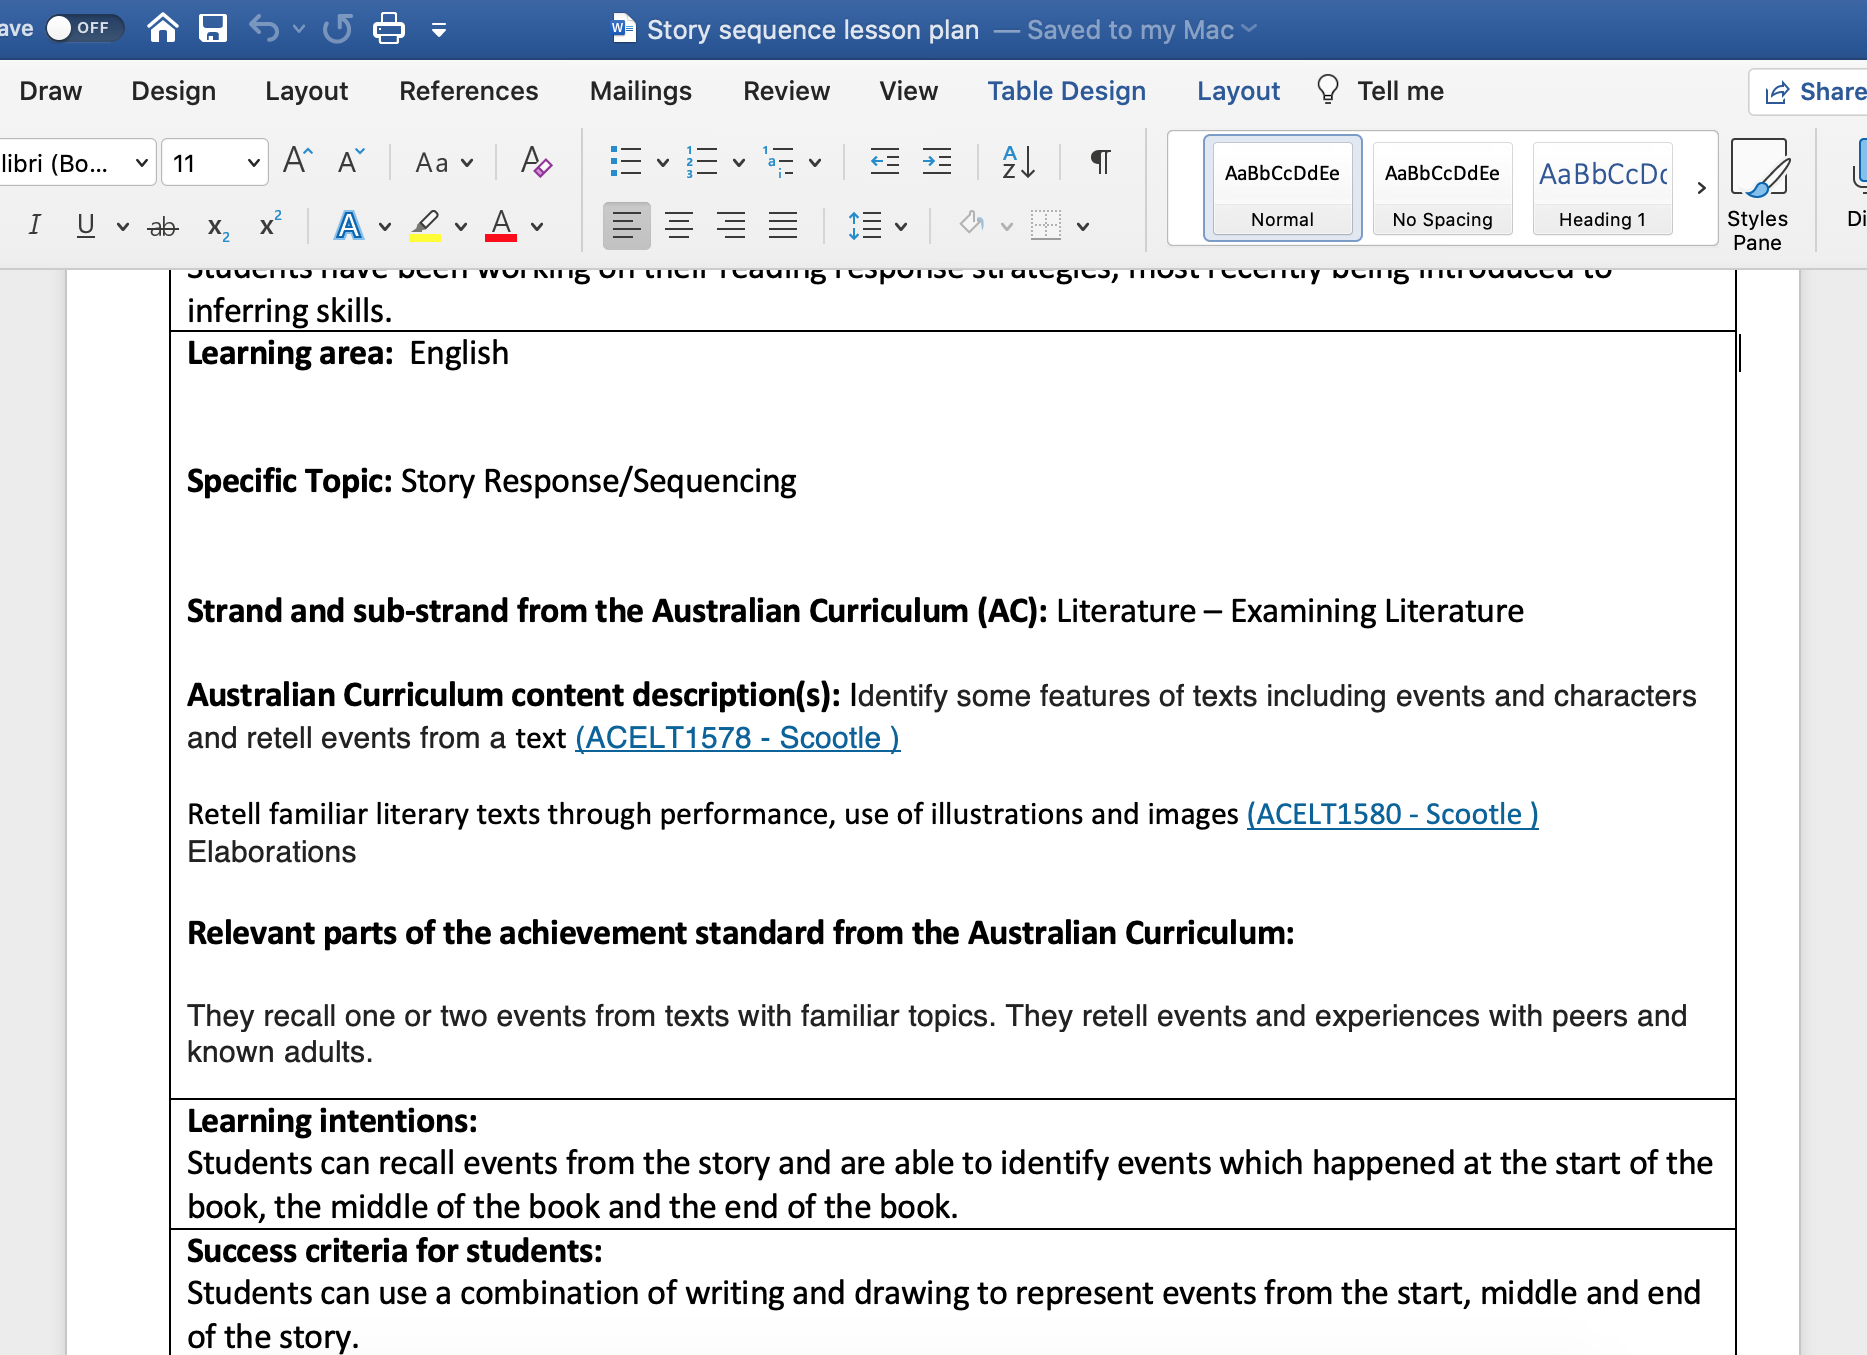Open the Review tab
Image resolution: width=1867 pixels, height=1355 pixels.
[x=786, y=91]
